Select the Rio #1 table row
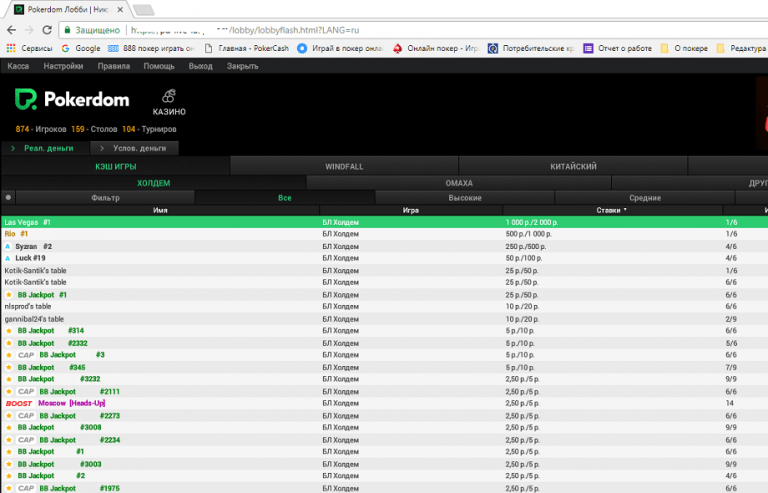 click(384, 234)
